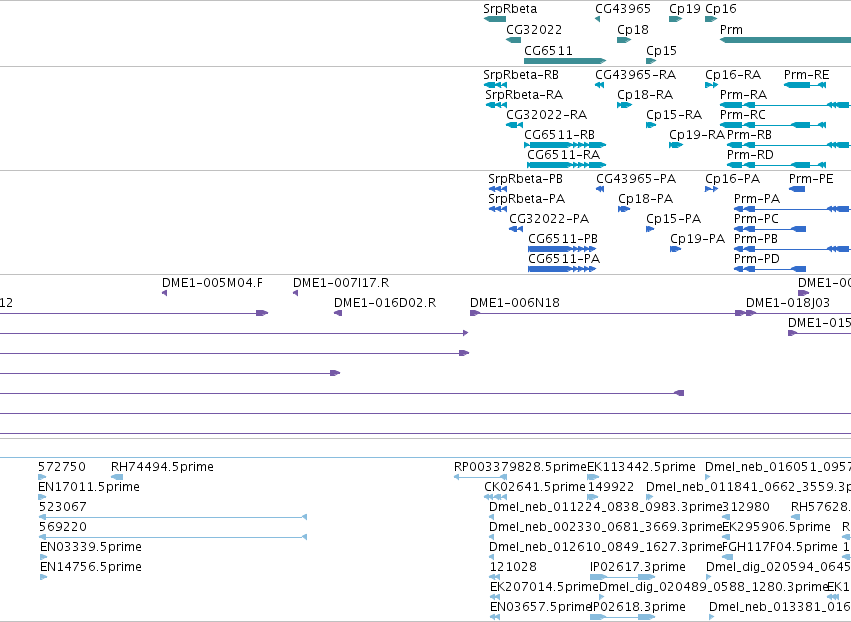Click BAC clone DME1-018J03

[x=798, y=313]
